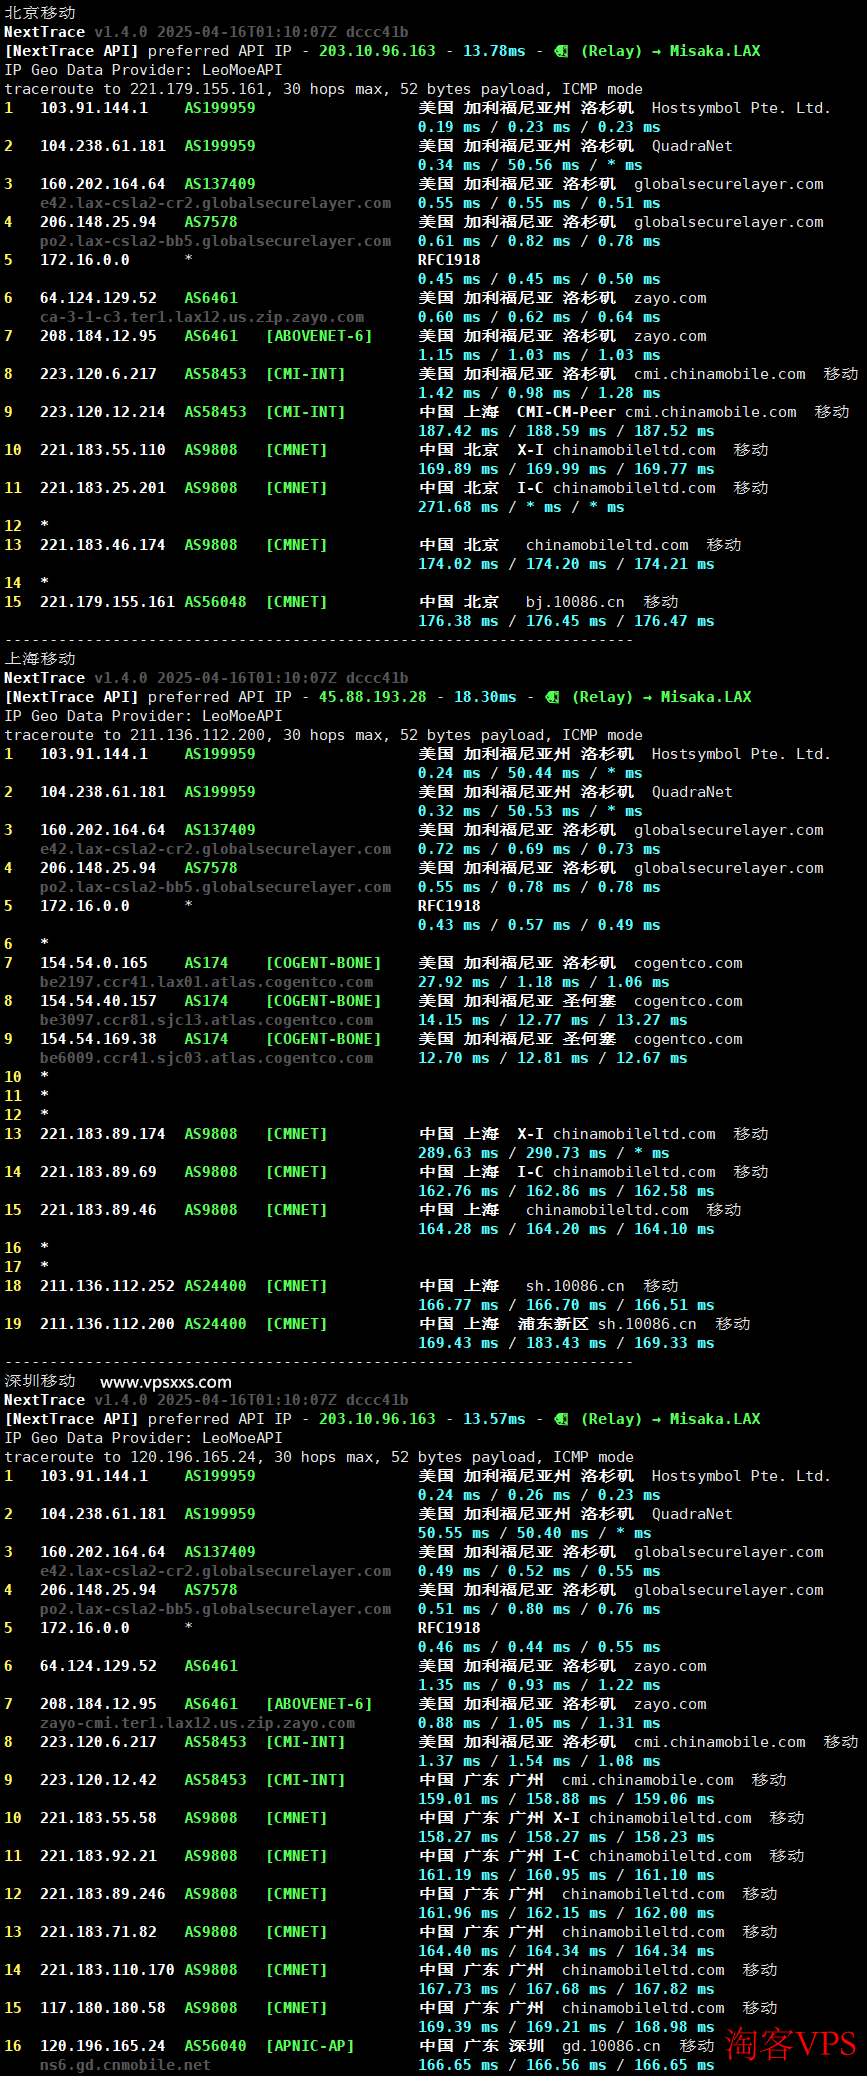
Task: Click hop IP 154.54.40.157
Action: [x=98, y=1000]
